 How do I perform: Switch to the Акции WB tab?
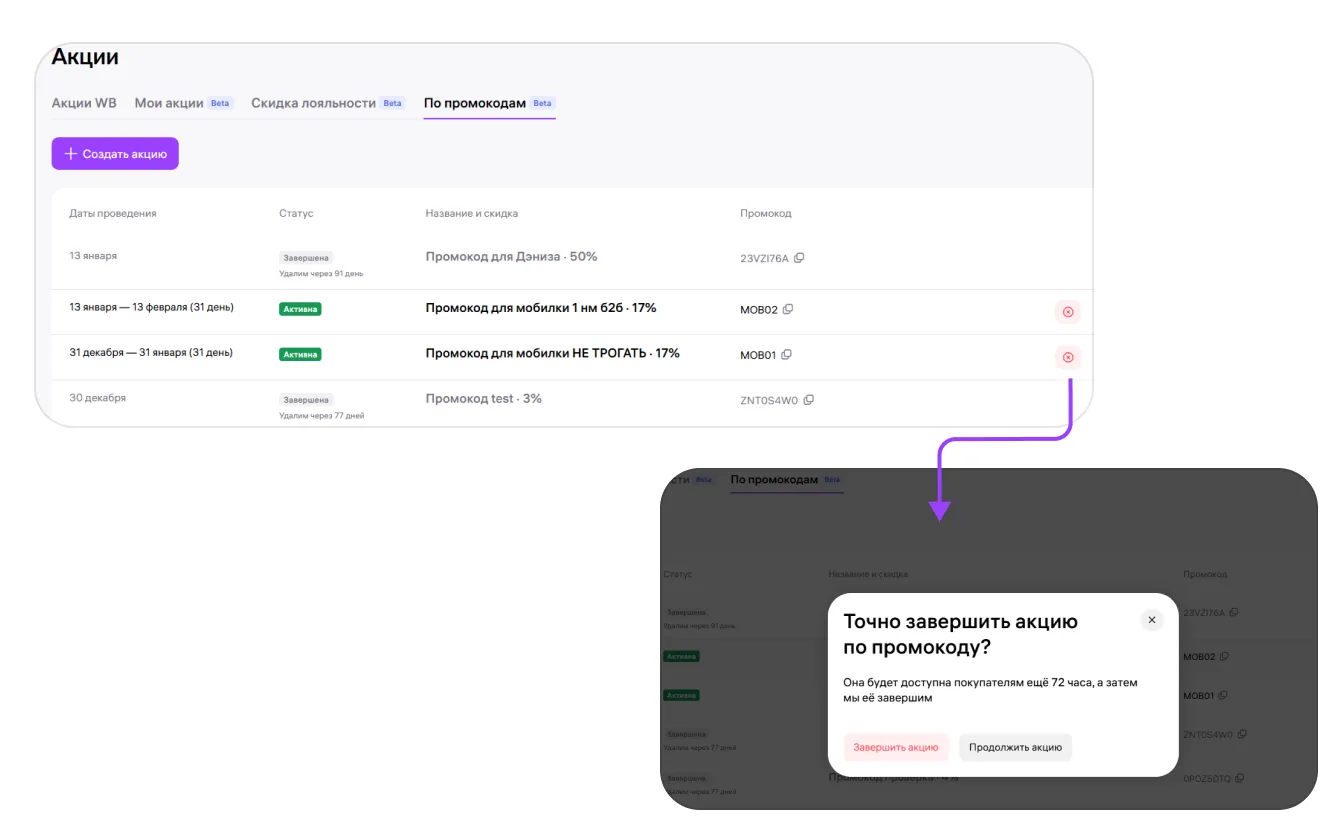[x=84, y=103]
